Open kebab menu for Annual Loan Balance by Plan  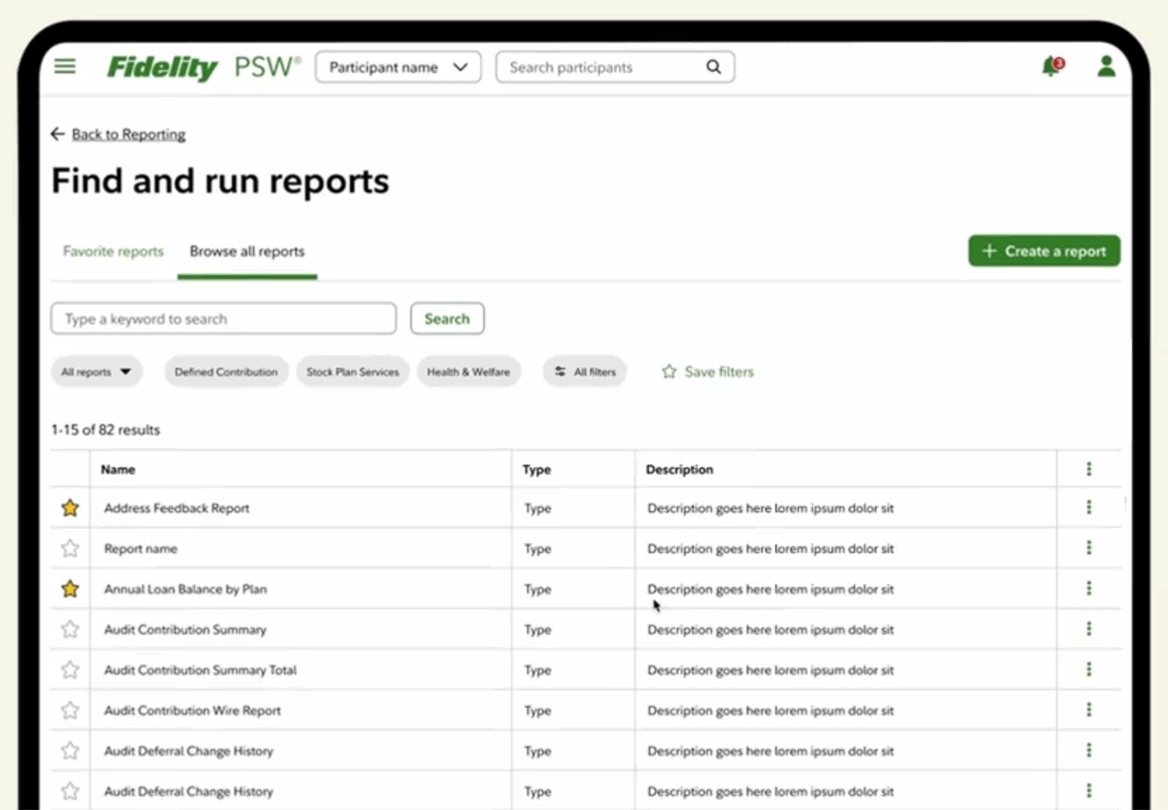1088,588
